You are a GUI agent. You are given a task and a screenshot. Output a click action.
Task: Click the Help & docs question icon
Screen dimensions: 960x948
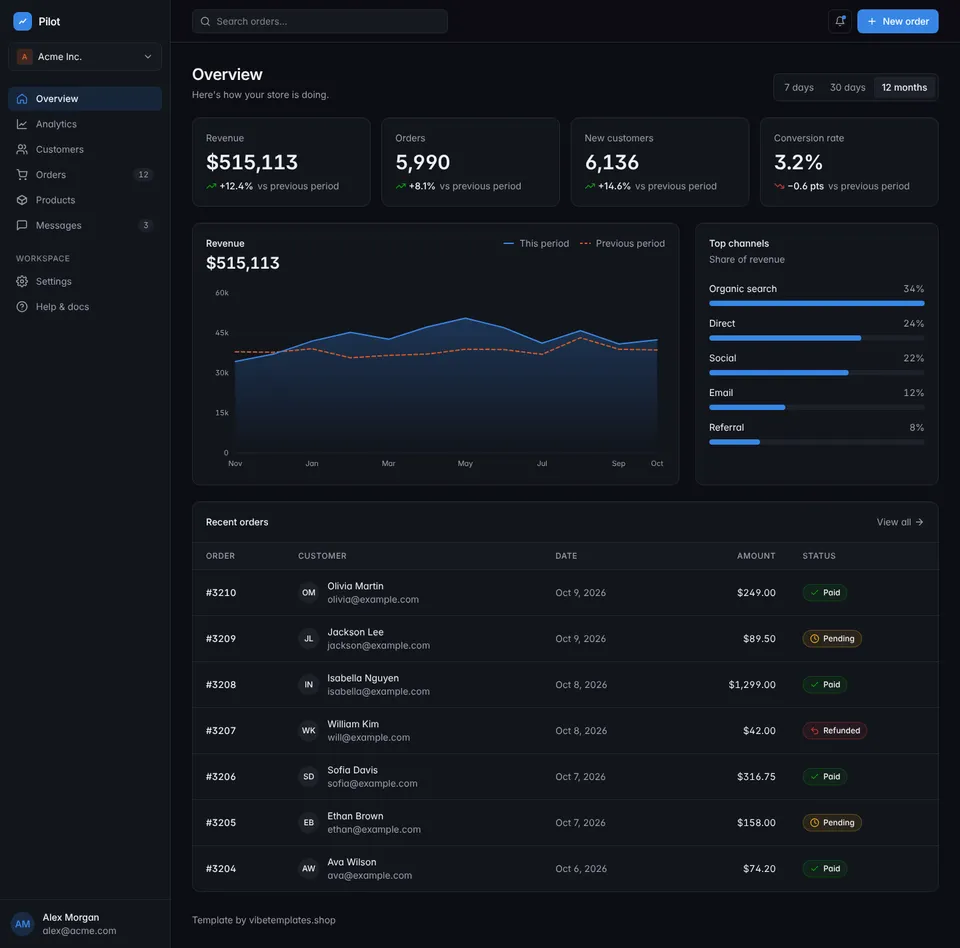coord(22,307)
